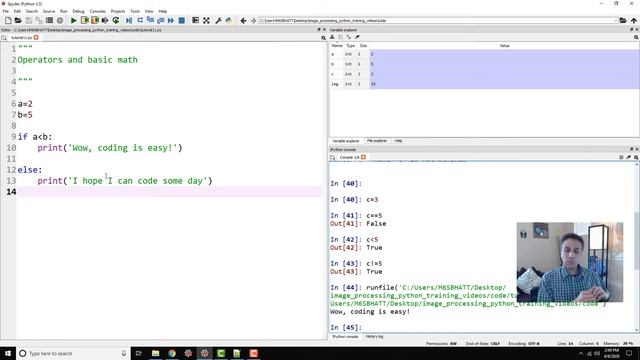Stop debugging with the blue square icon

(182, 20)
